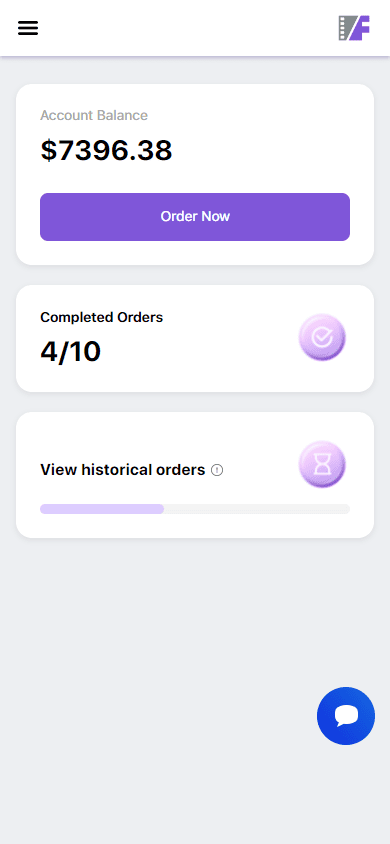Click the hourglass history badge icon
This screenshot has width=390, height=844.
(322, 465)
